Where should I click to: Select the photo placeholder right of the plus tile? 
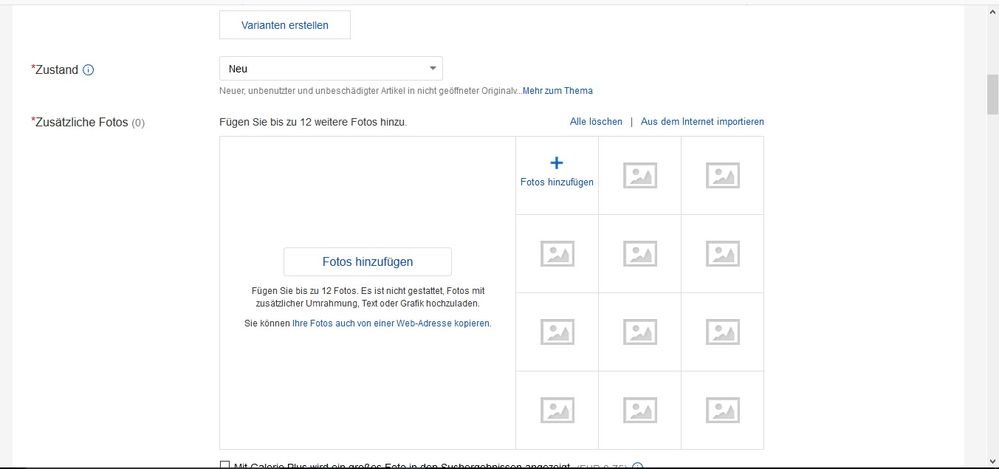tap(639, 175)
